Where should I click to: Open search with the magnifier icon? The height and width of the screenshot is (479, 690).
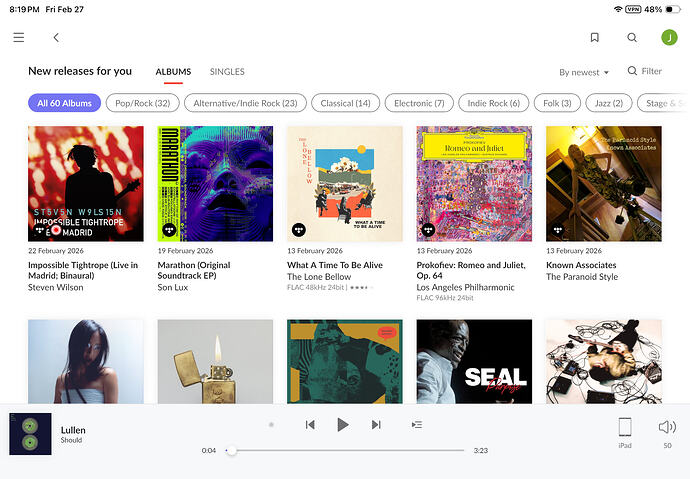[632, 38]
